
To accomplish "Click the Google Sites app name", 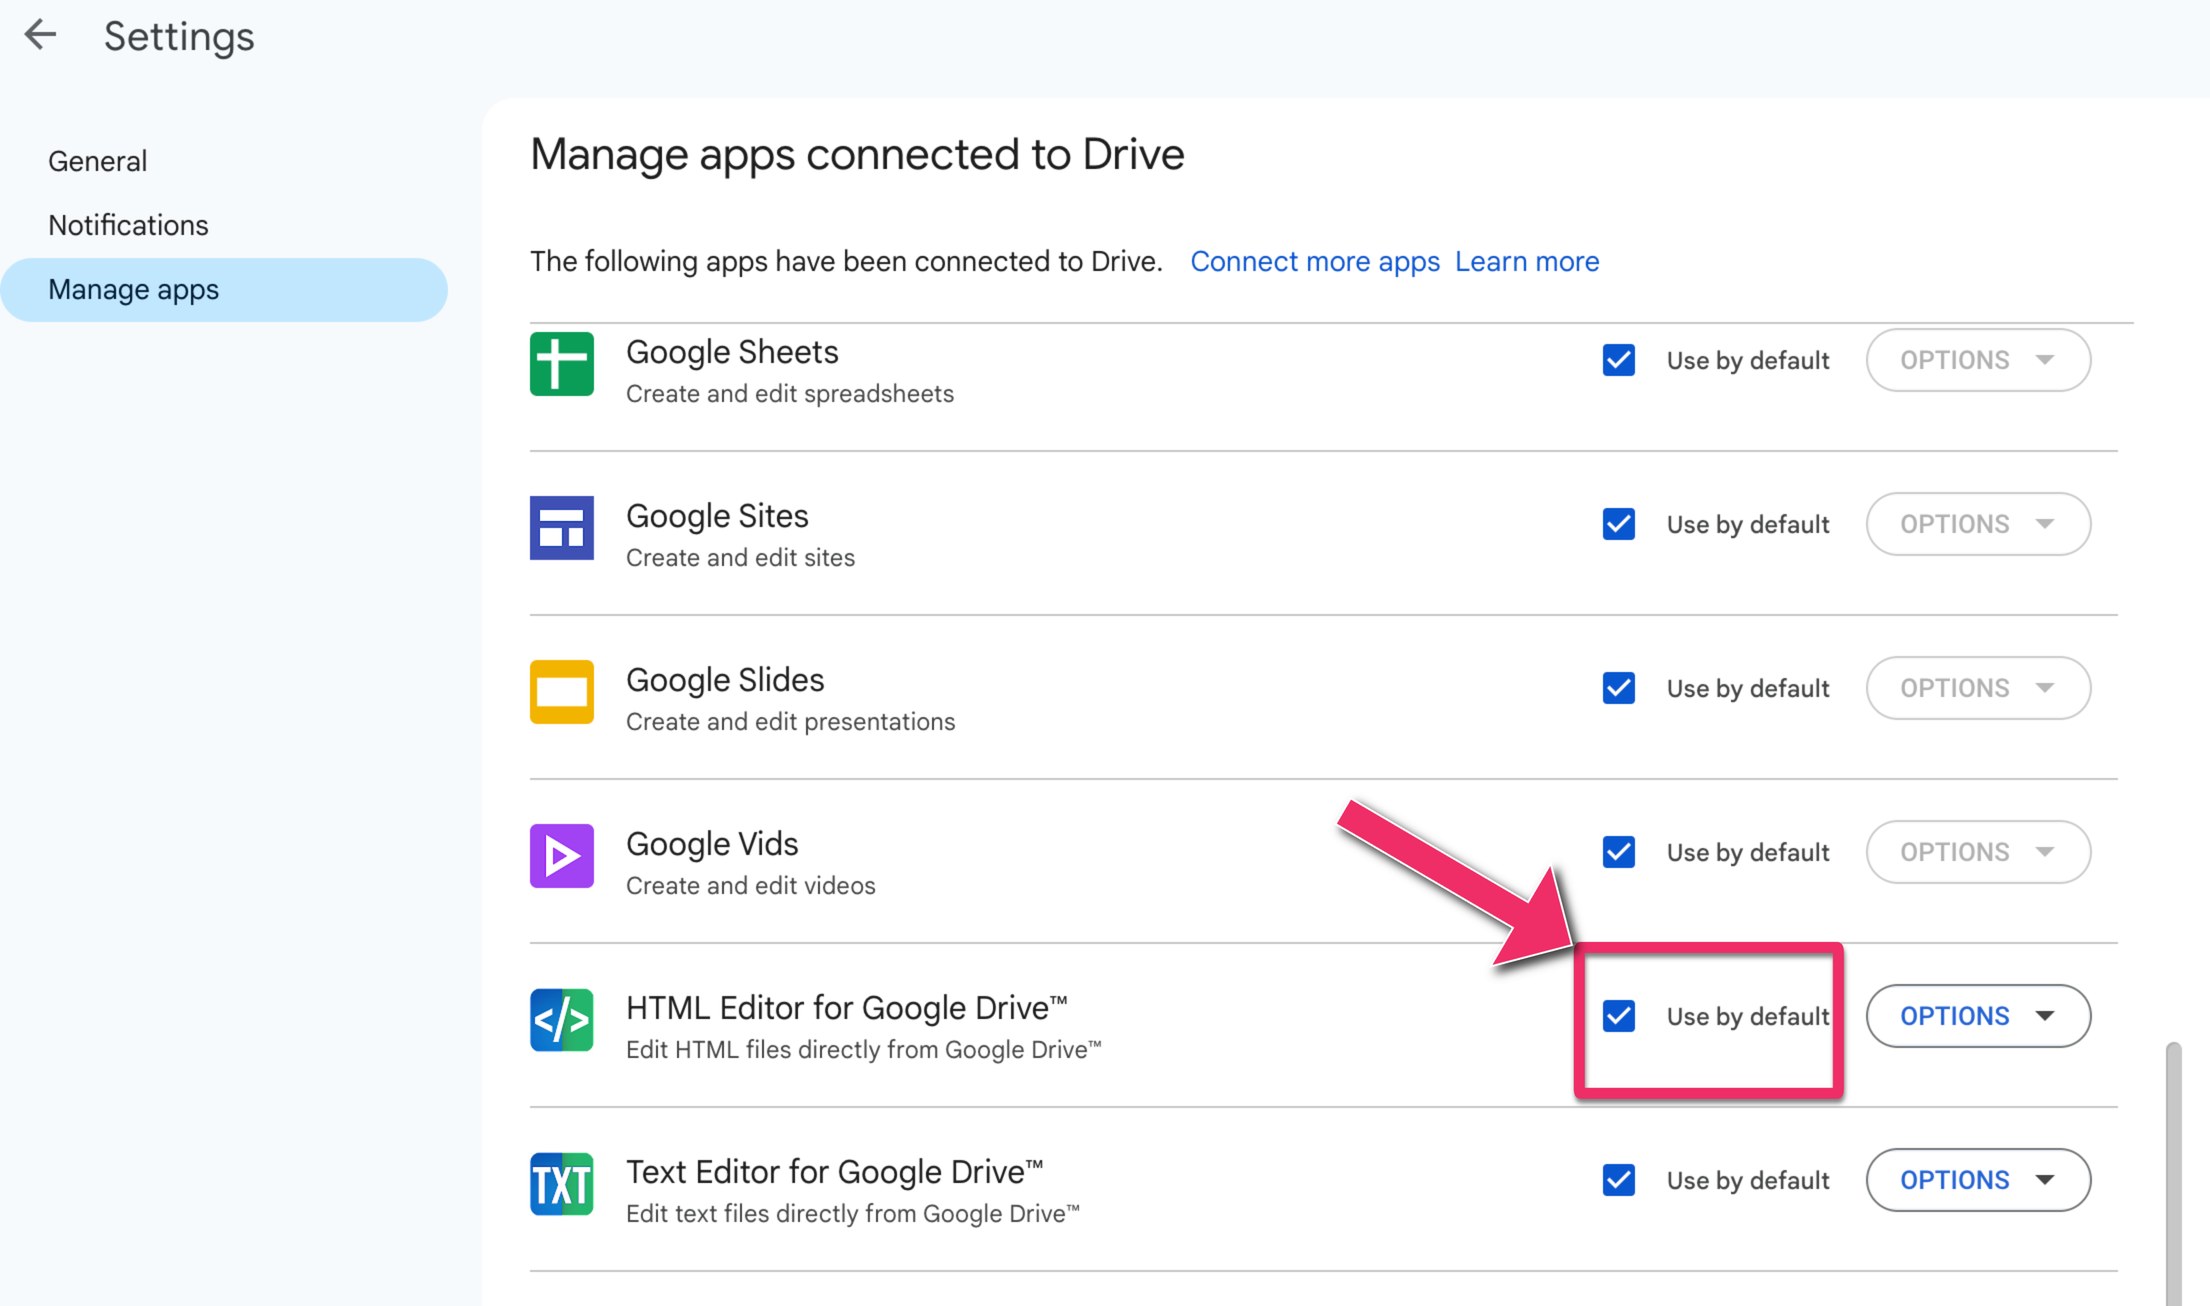I will (x=717, y=516).
